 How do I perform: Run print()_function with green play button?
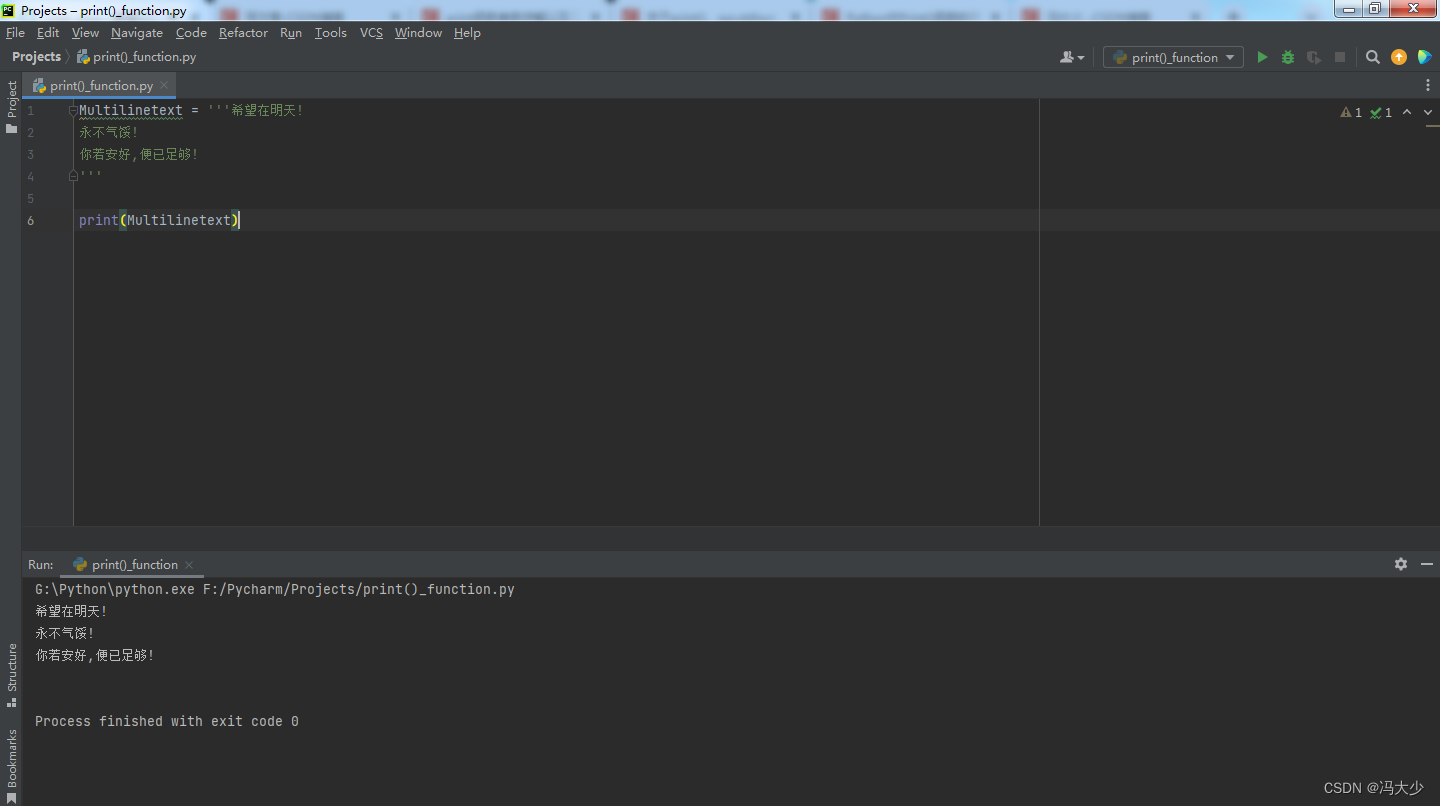[x=1262, y=58]
